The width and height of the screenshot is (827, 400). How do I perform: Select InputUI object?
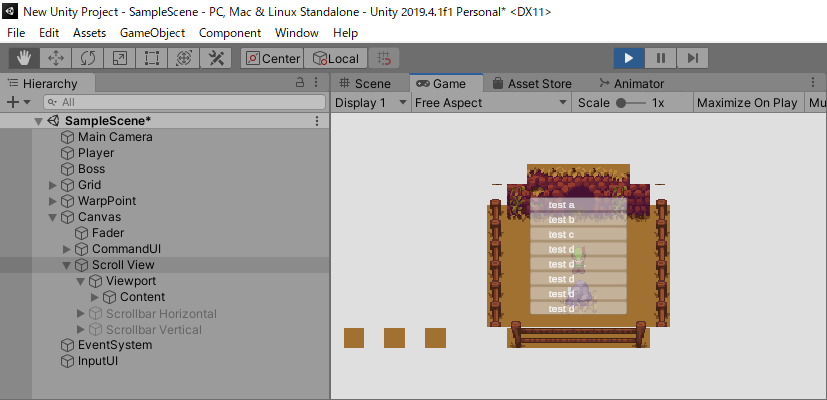coord(98,361)
